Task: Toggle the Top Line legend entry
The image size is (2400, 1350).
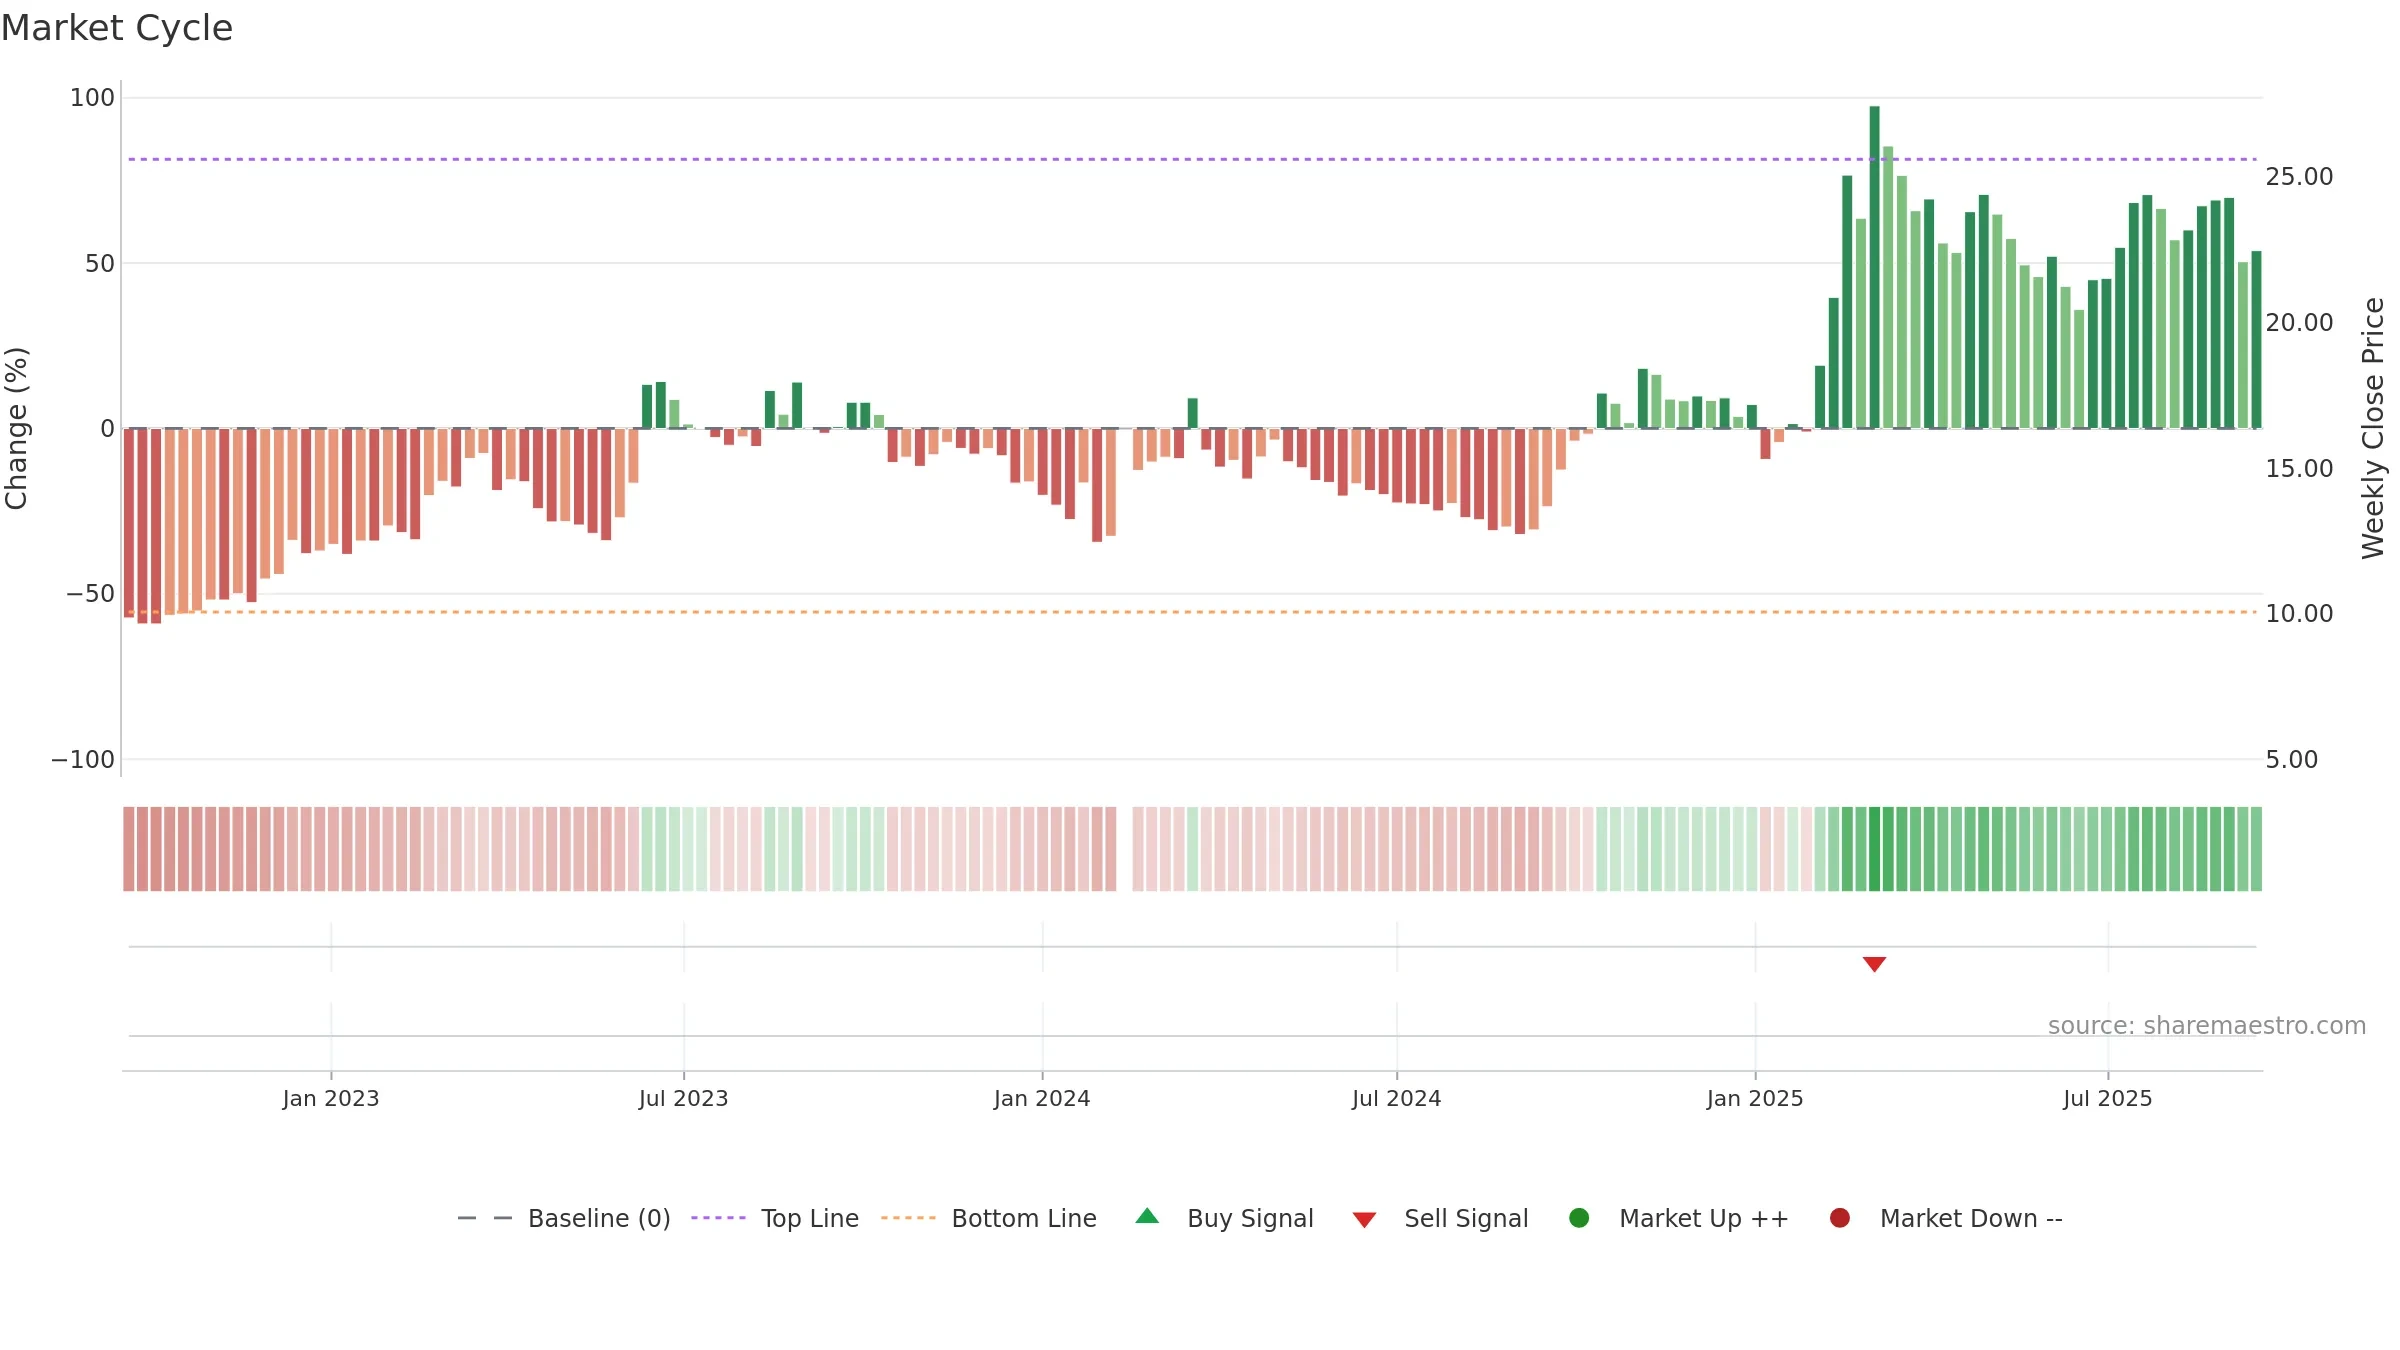Action: point(775,1218)
